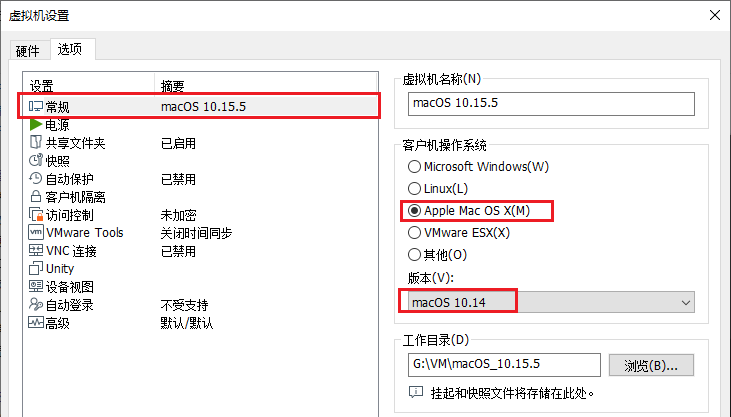Viewport: 731px width, 417px height.
Task: Click 已启用 next to 共享文件夹
Action: pos(178,143)
